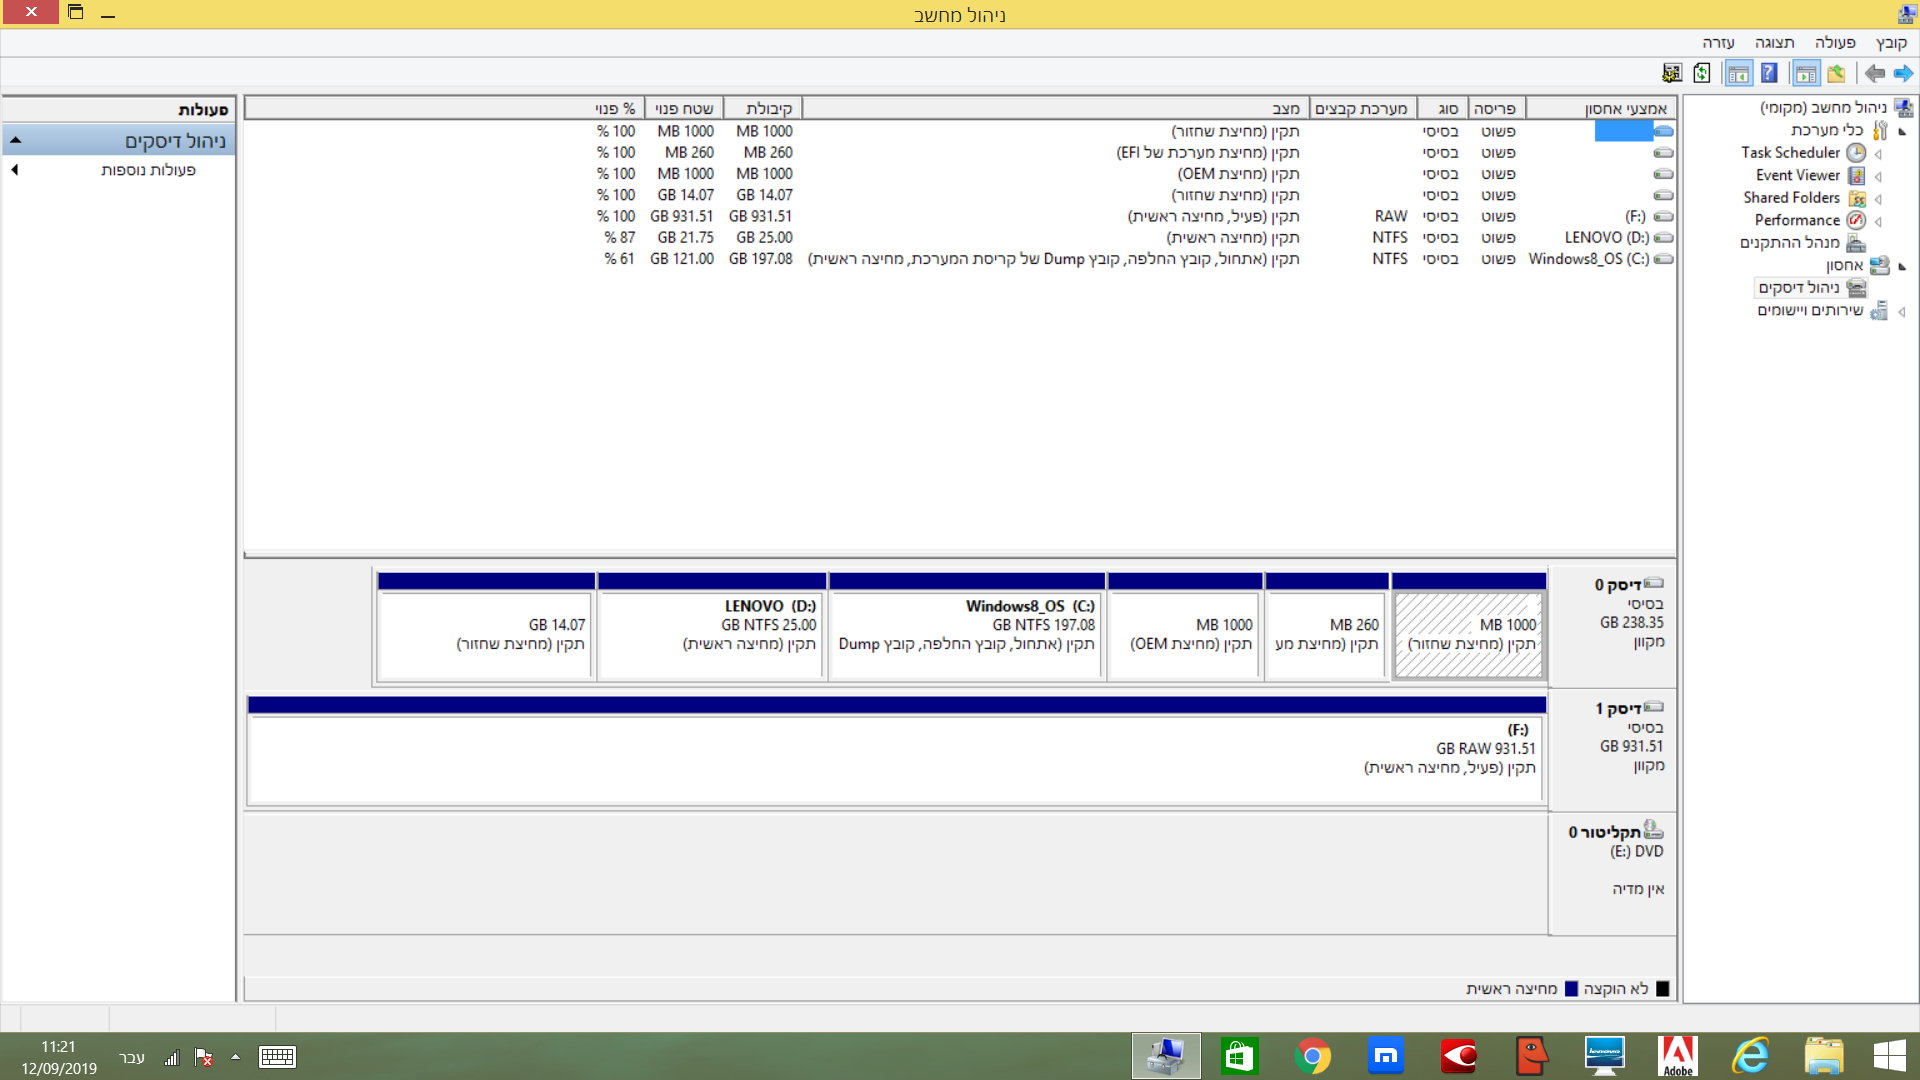Click the Refresh toolbar icon
The height and width of the screenshot is (1080, 1920).
coord(1702,73)
